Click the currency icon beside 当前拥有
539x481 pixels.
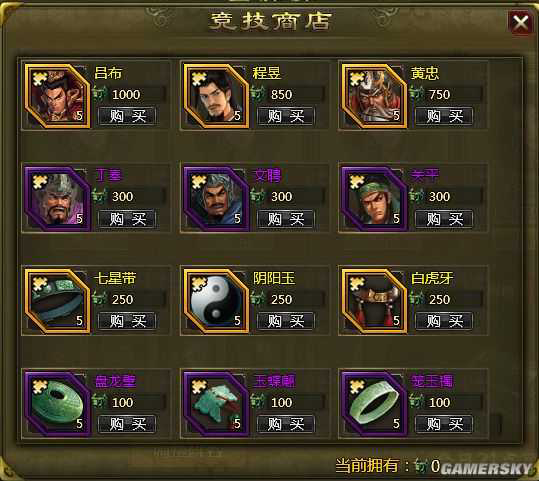point(421,466)
